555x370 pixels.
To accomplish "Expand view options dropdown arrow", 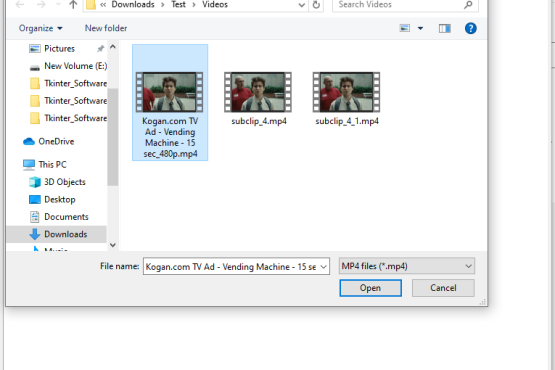I will [x=420, y=28].
